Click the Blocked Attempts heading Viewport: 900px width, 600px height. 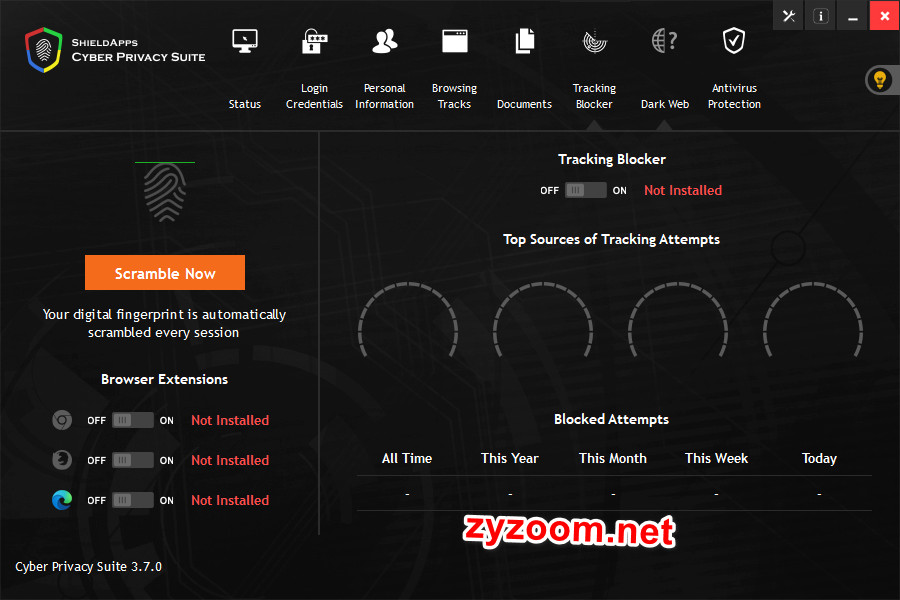click(x=611, y=419)
